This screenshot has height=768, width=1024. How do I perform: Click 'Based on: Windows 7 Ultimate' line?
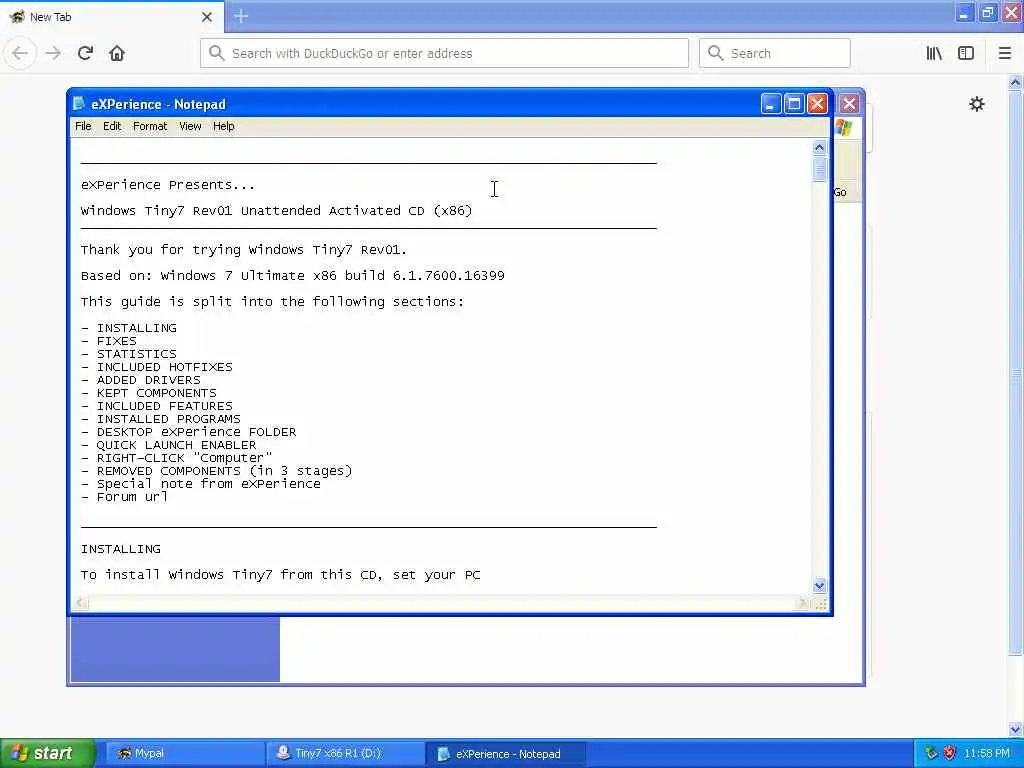click(x=293, y=276)
